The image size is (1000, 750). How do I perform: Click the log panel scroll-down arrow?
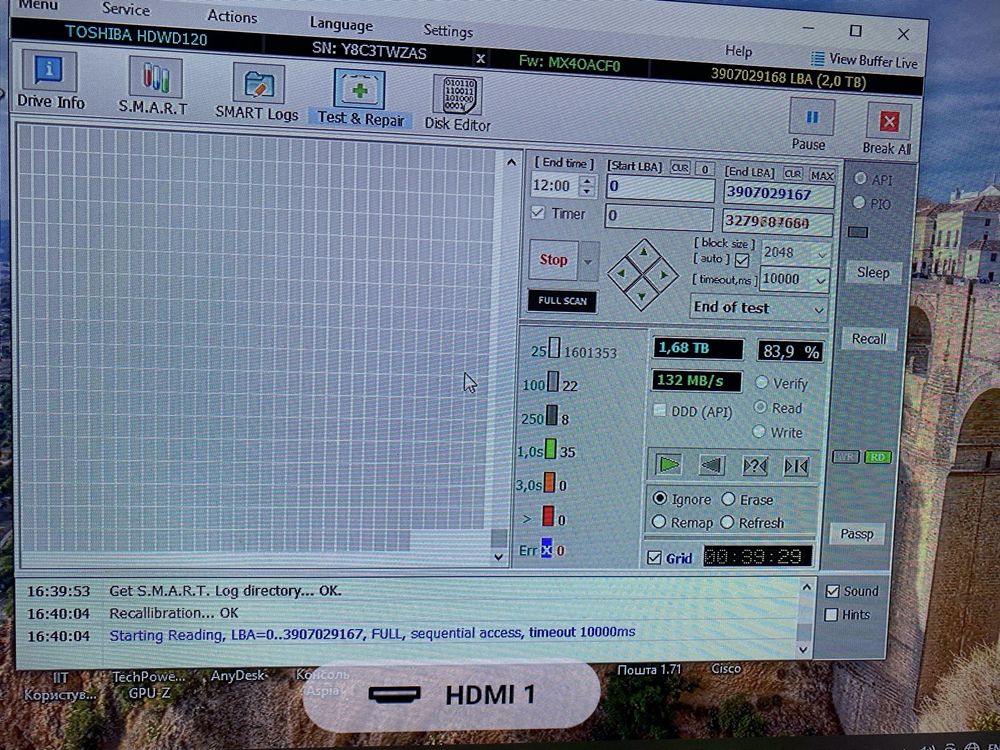804,649
